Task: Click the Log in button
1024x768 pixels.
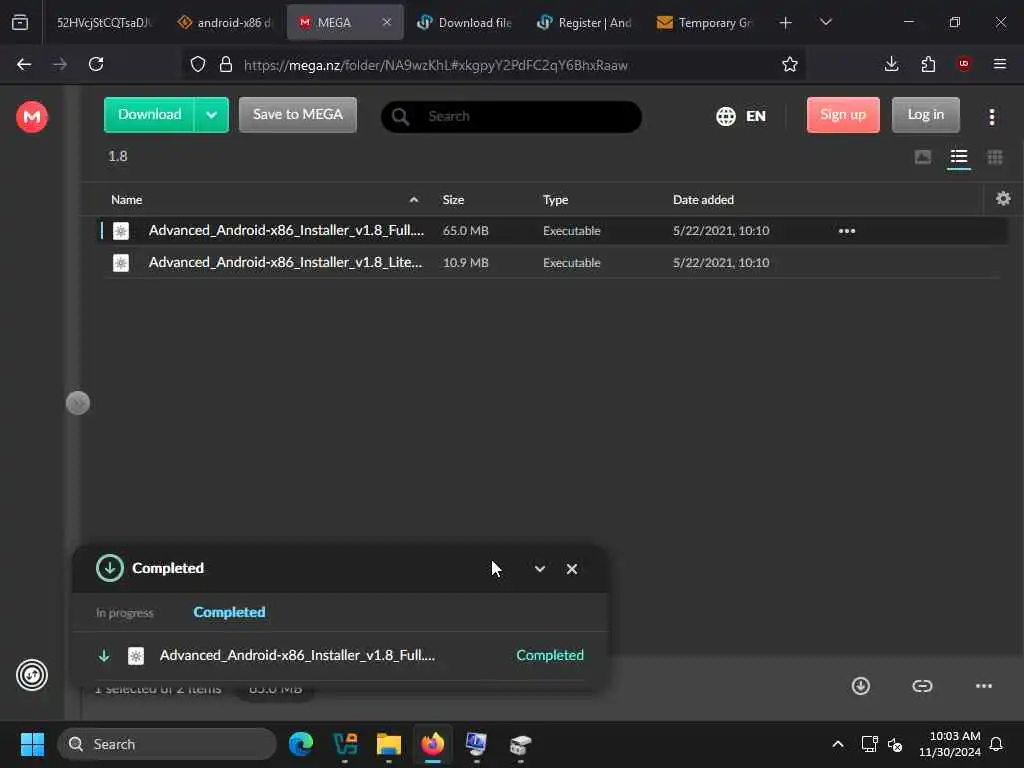Action: (925, 115)
